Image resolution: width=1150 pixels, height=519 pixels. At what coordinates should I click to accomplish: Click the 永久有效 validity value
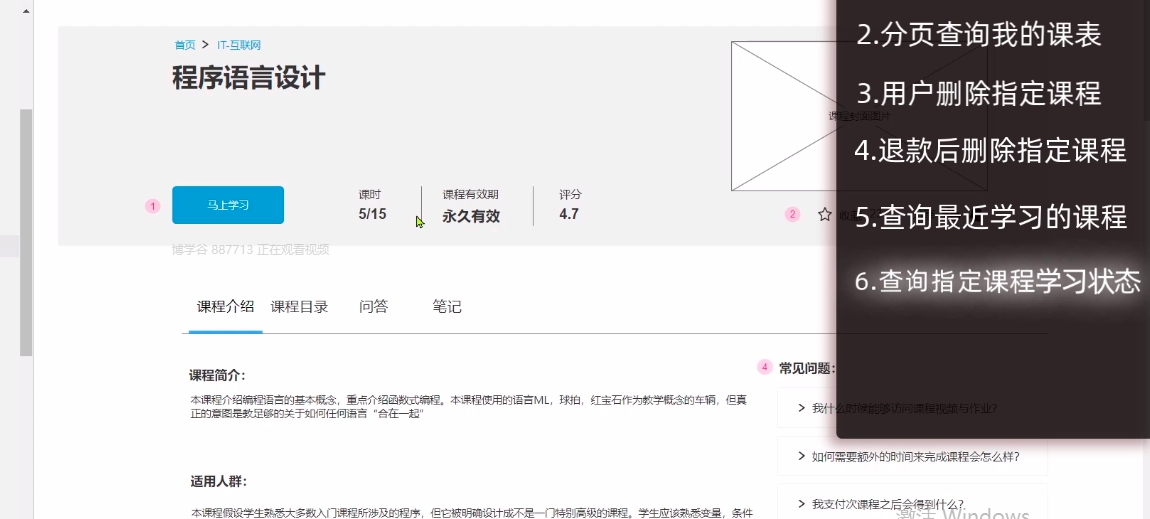coord(471,216)
